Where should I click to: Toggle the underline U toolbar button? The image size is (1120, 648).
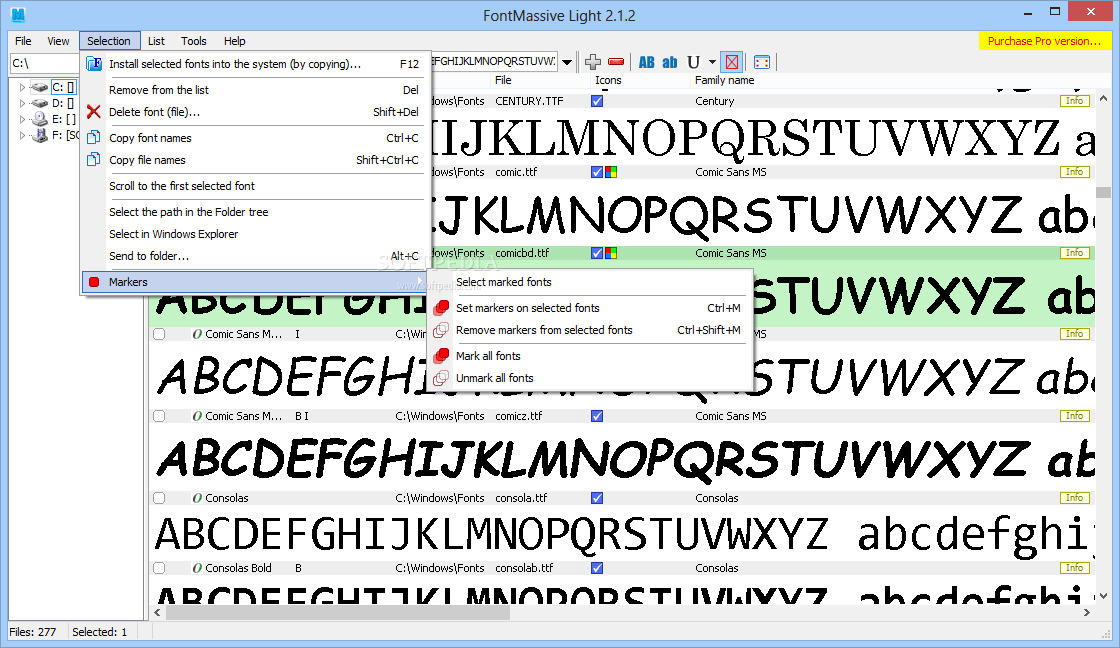[694, 62]
